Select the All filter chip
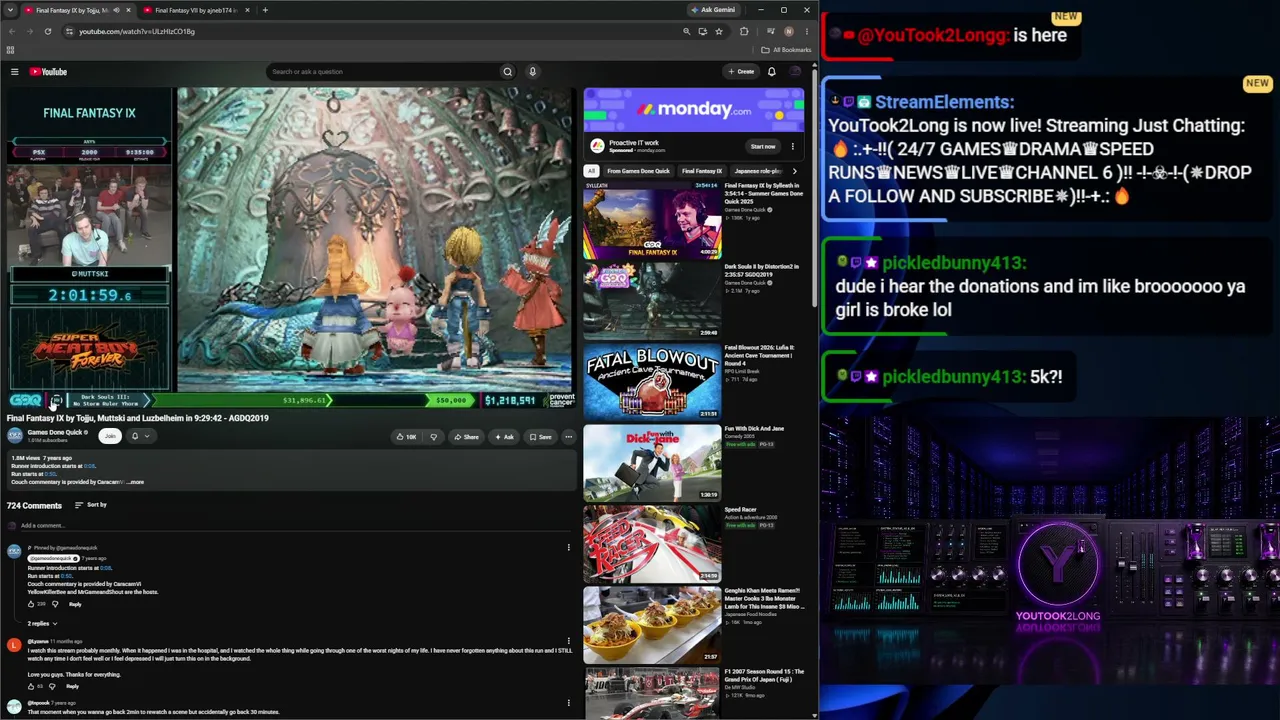The width and height of the screenshot is (1280, 720). [x=592, y=171]
